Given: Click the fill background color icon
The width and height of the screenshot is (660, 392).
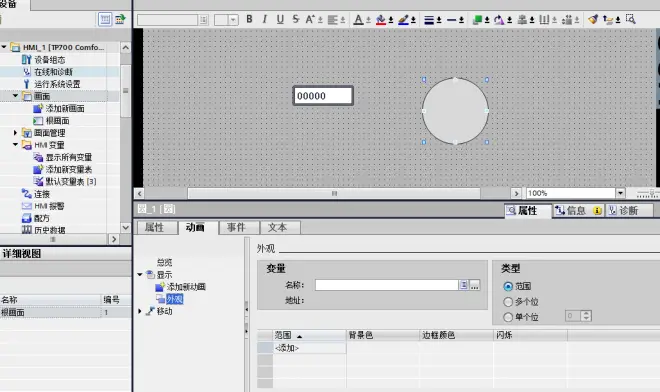Looking at the screenshot, I should tap(381, 20).
